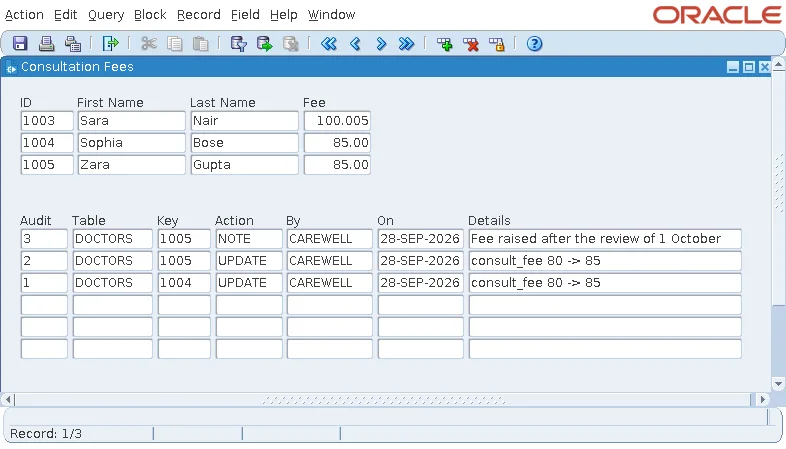The height and width of the screenshot is (449, 786).
Task: Open the Action menu
Action: (x=24, y=15)
